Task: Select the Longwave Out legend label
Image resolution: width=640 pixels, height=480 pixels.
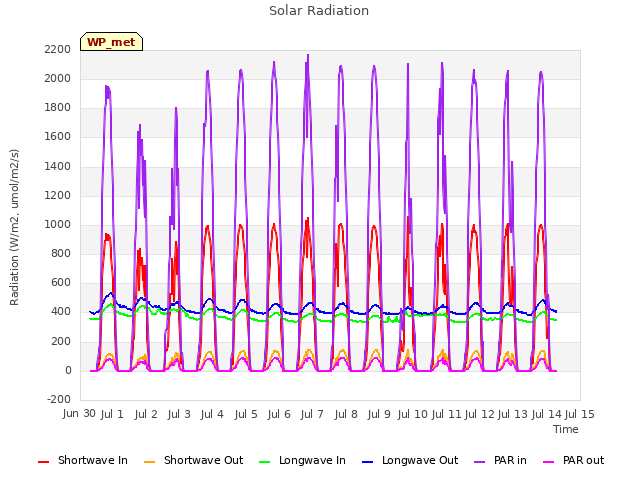Action: pyautogui.click(x=420, y=460)
